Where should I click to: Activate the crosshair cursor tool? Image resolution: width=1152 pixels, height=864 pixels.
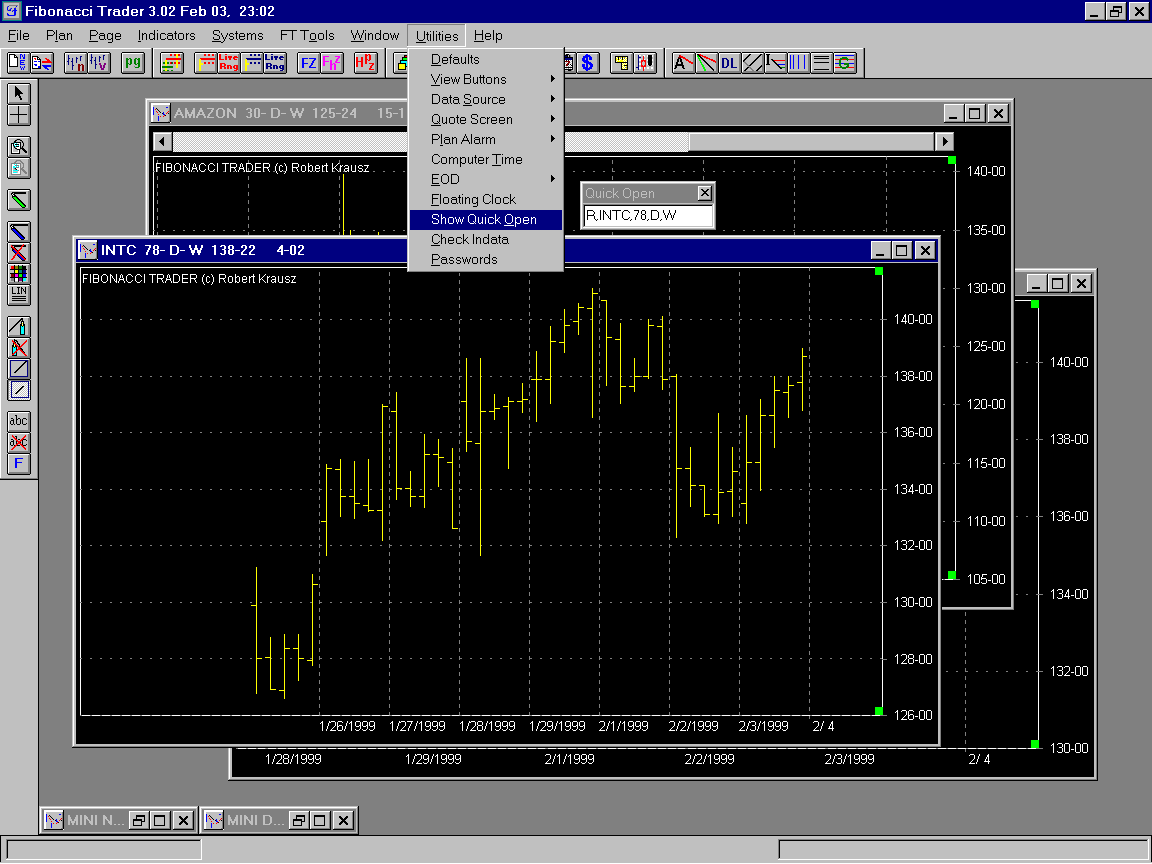[x=19, y=115]
